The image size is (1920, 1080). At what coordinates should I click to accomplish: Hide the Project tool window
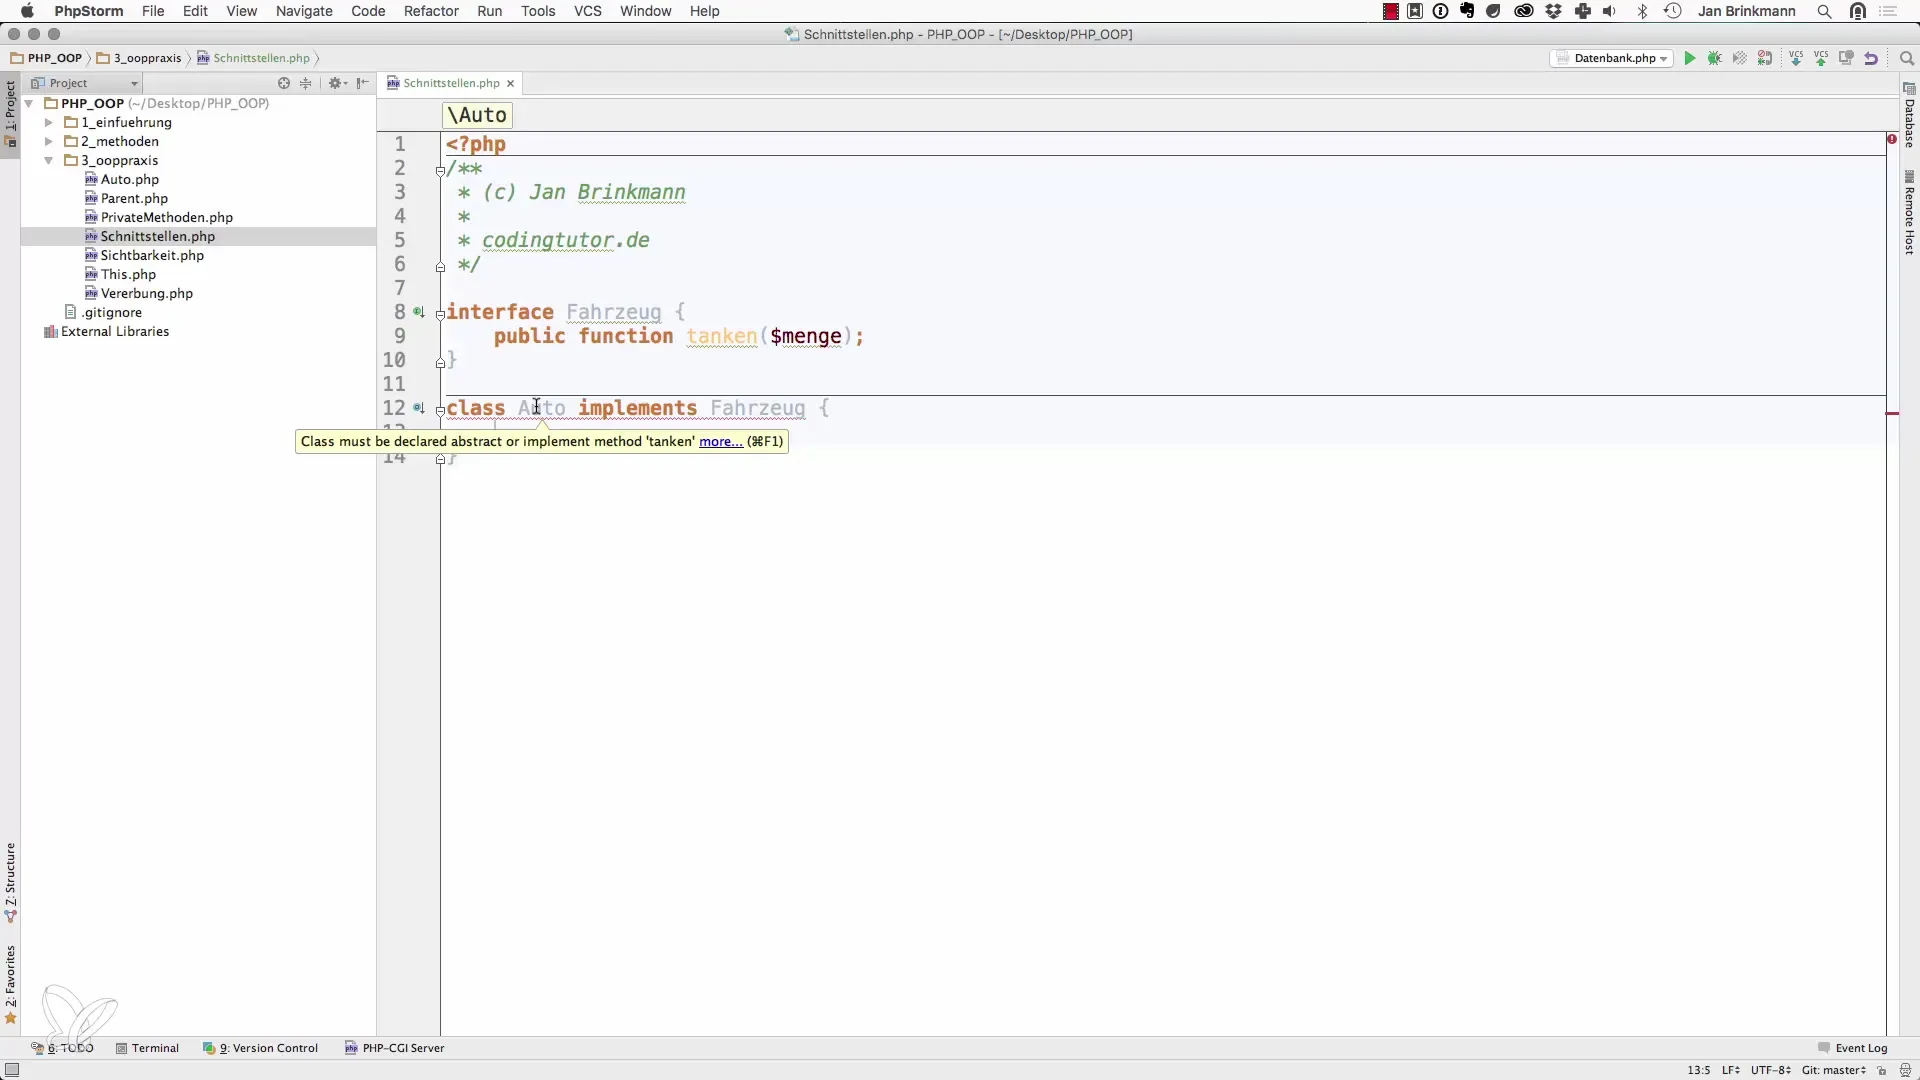click(362, 83)
